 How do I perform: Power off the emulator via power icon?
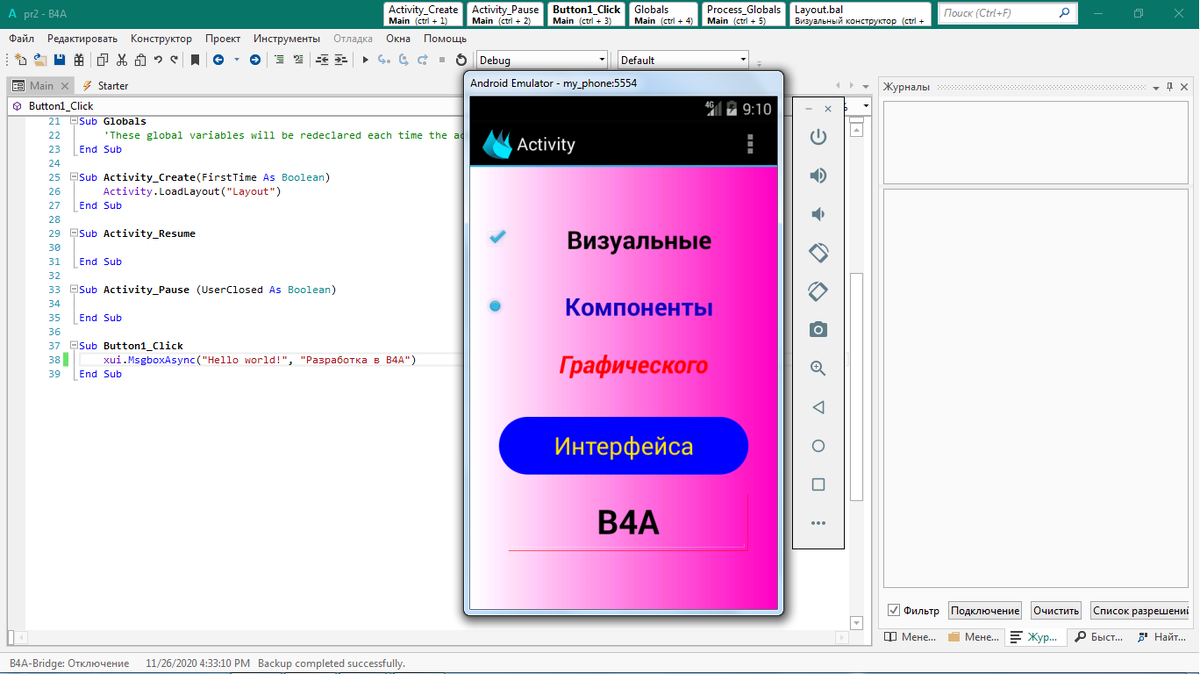tap(818, 137)
